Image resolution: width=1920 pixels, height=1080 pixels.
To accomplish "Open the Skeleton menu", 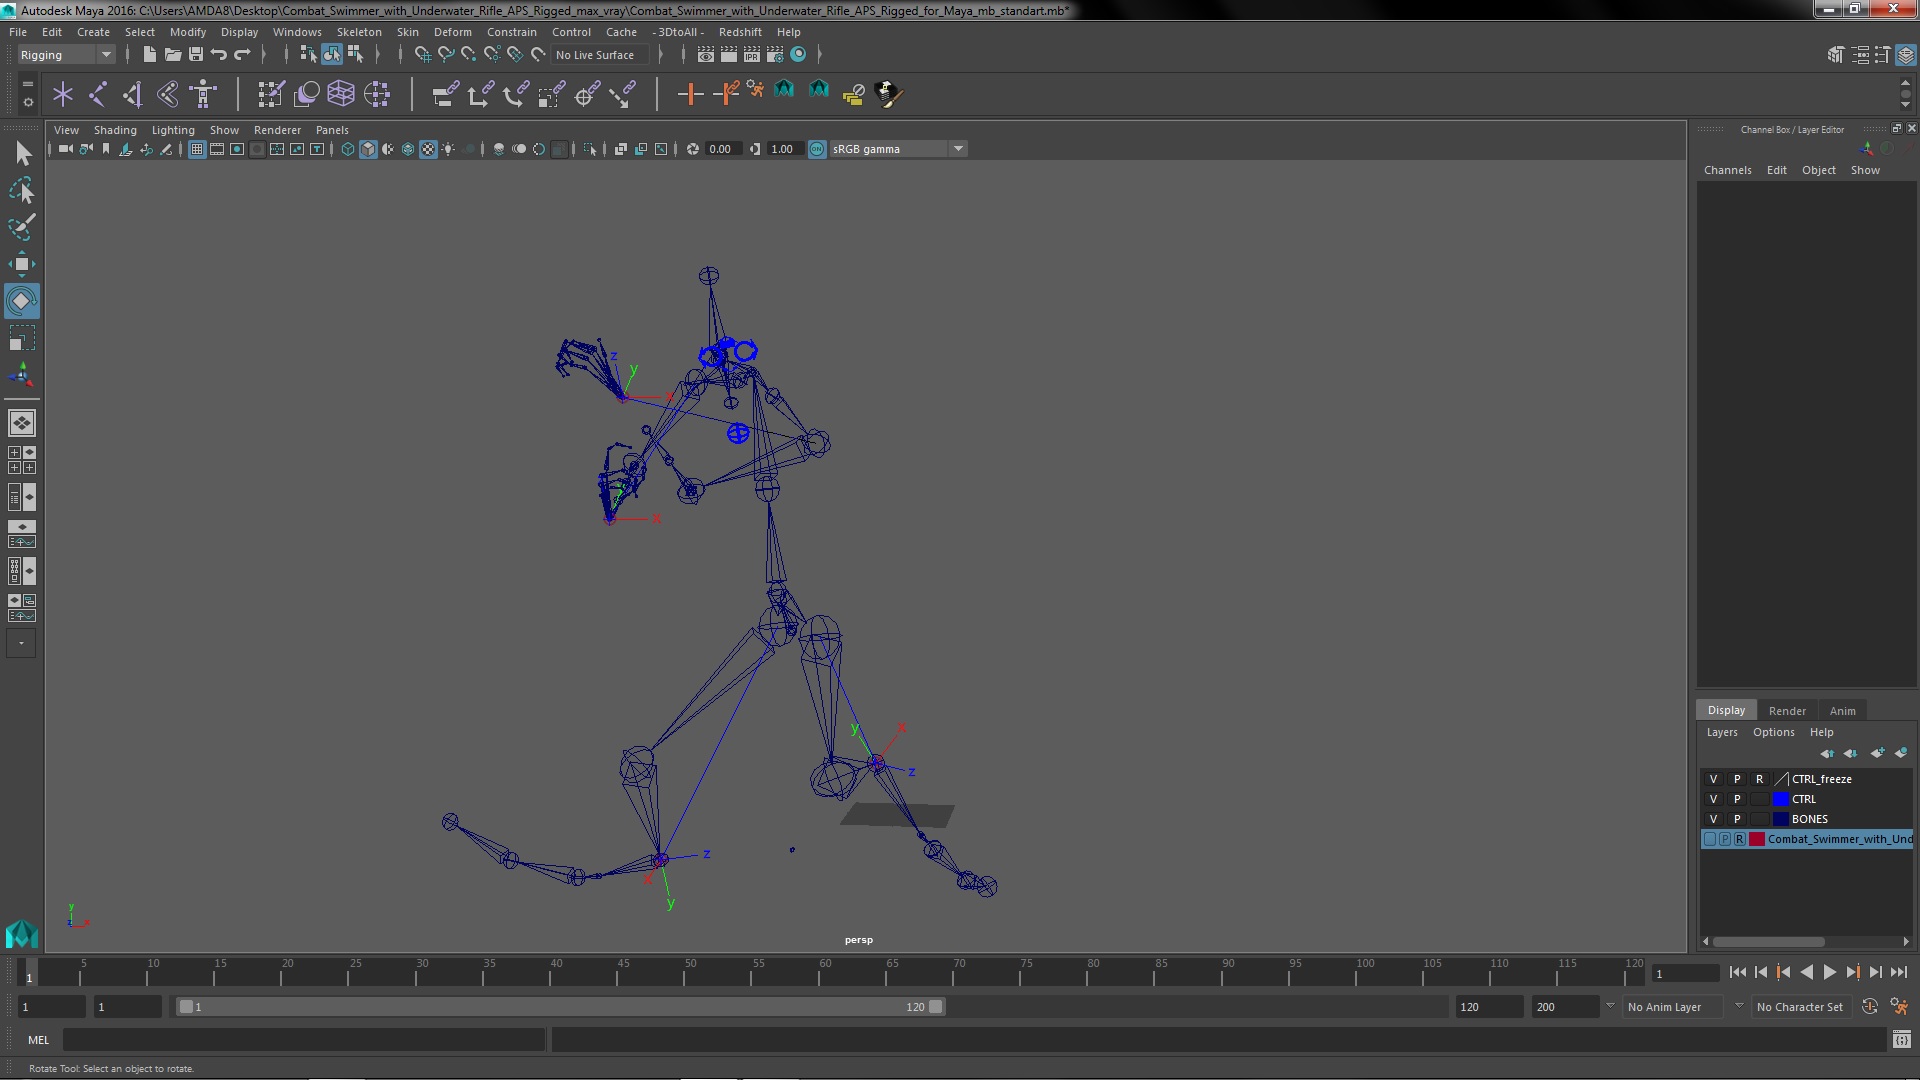I will pos(358,32).
